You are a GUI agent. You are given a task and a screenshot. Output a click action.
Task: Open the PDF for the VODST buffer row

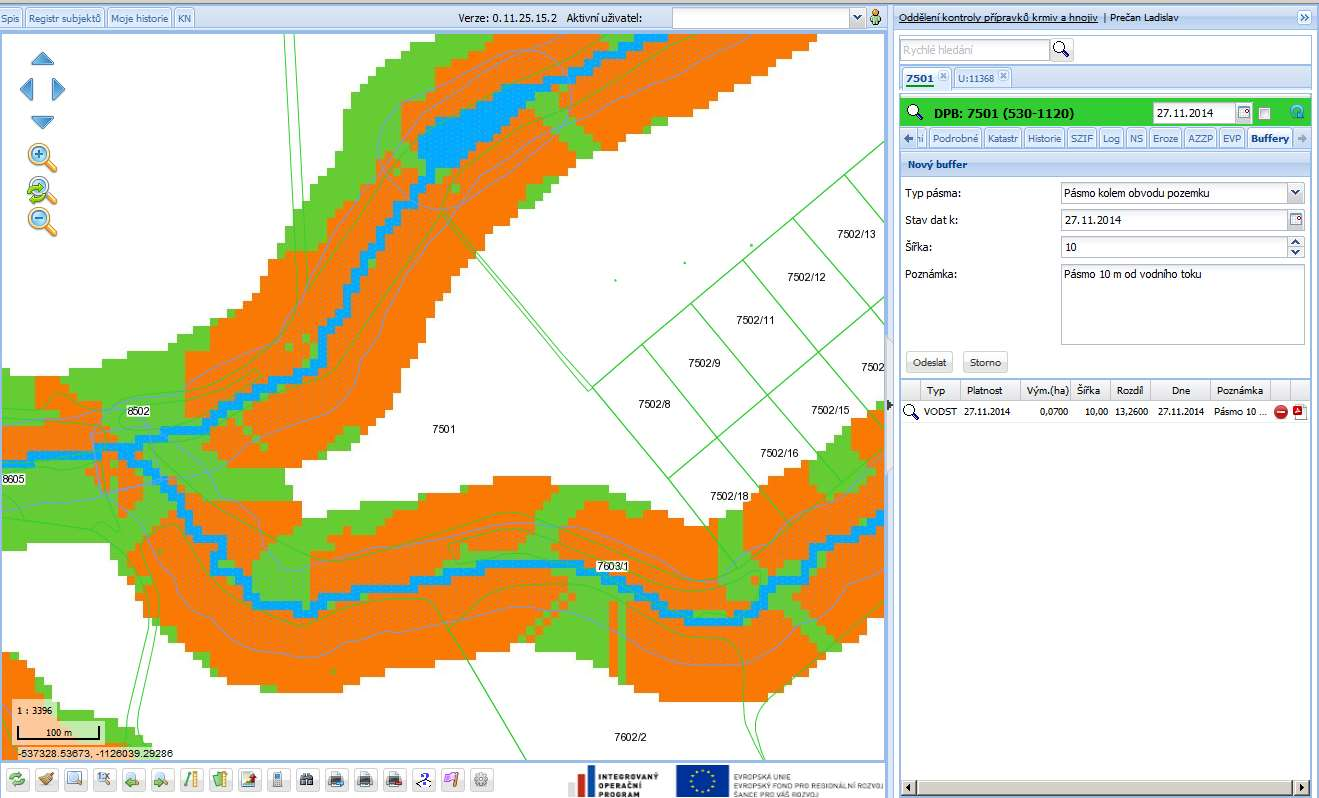pos(1300,412)
